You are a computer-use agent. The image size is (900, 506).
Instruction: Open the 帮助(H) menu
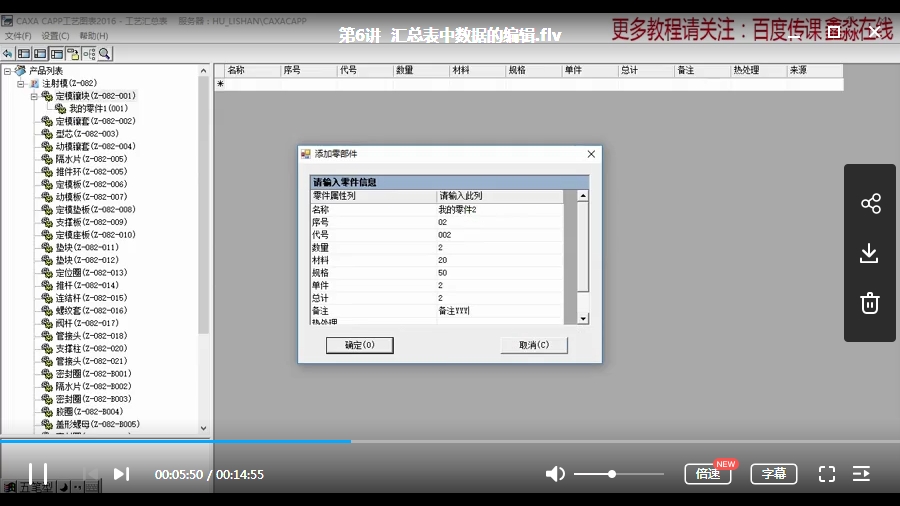click(94, 36)
